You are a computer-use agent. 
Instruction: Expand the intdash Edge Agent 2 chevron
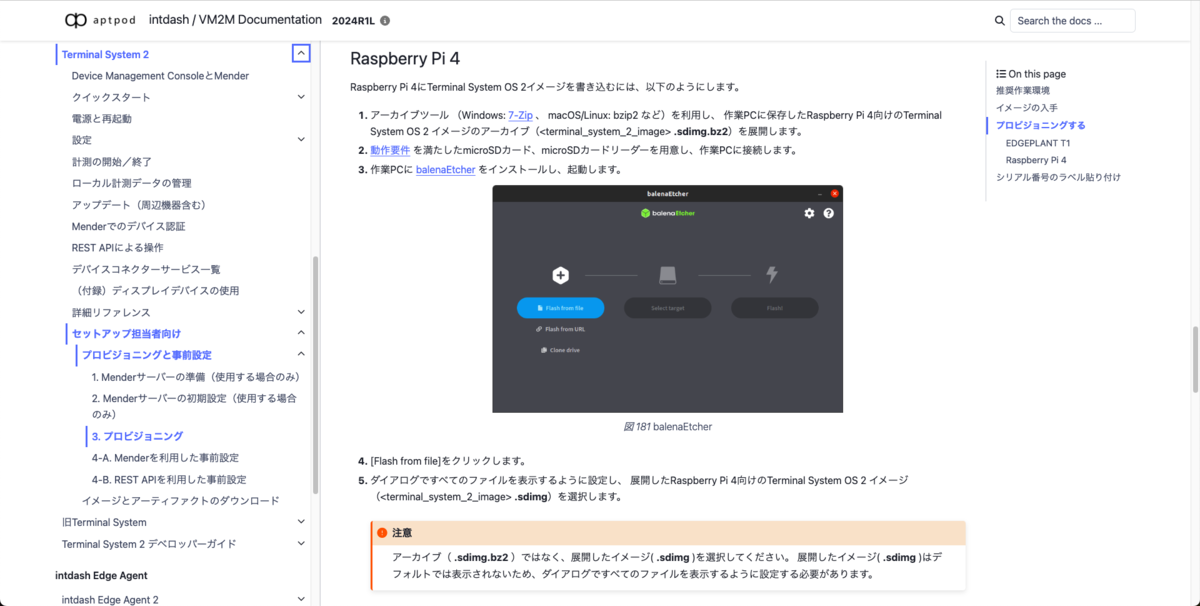pyautogui.click(x=301, y=599)
